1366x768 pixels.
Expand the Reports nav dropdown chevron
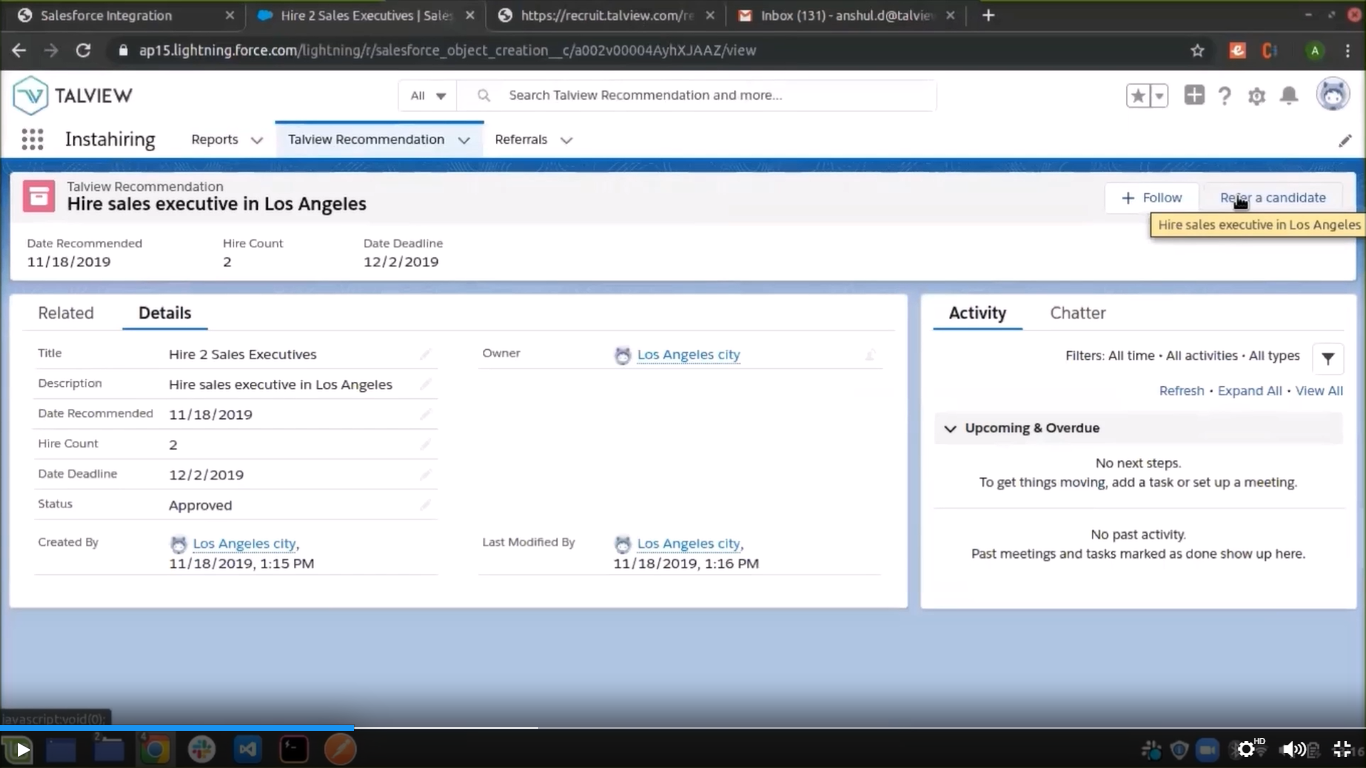[257, 140]
